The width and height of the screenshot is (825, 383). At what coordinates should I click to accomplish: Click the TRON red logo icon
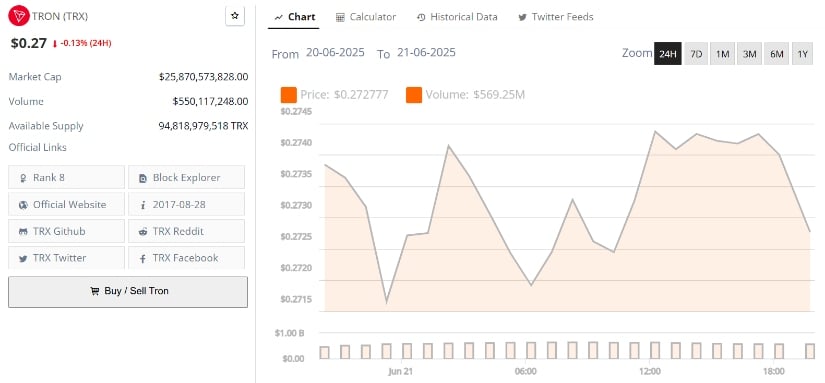(20, 16)
